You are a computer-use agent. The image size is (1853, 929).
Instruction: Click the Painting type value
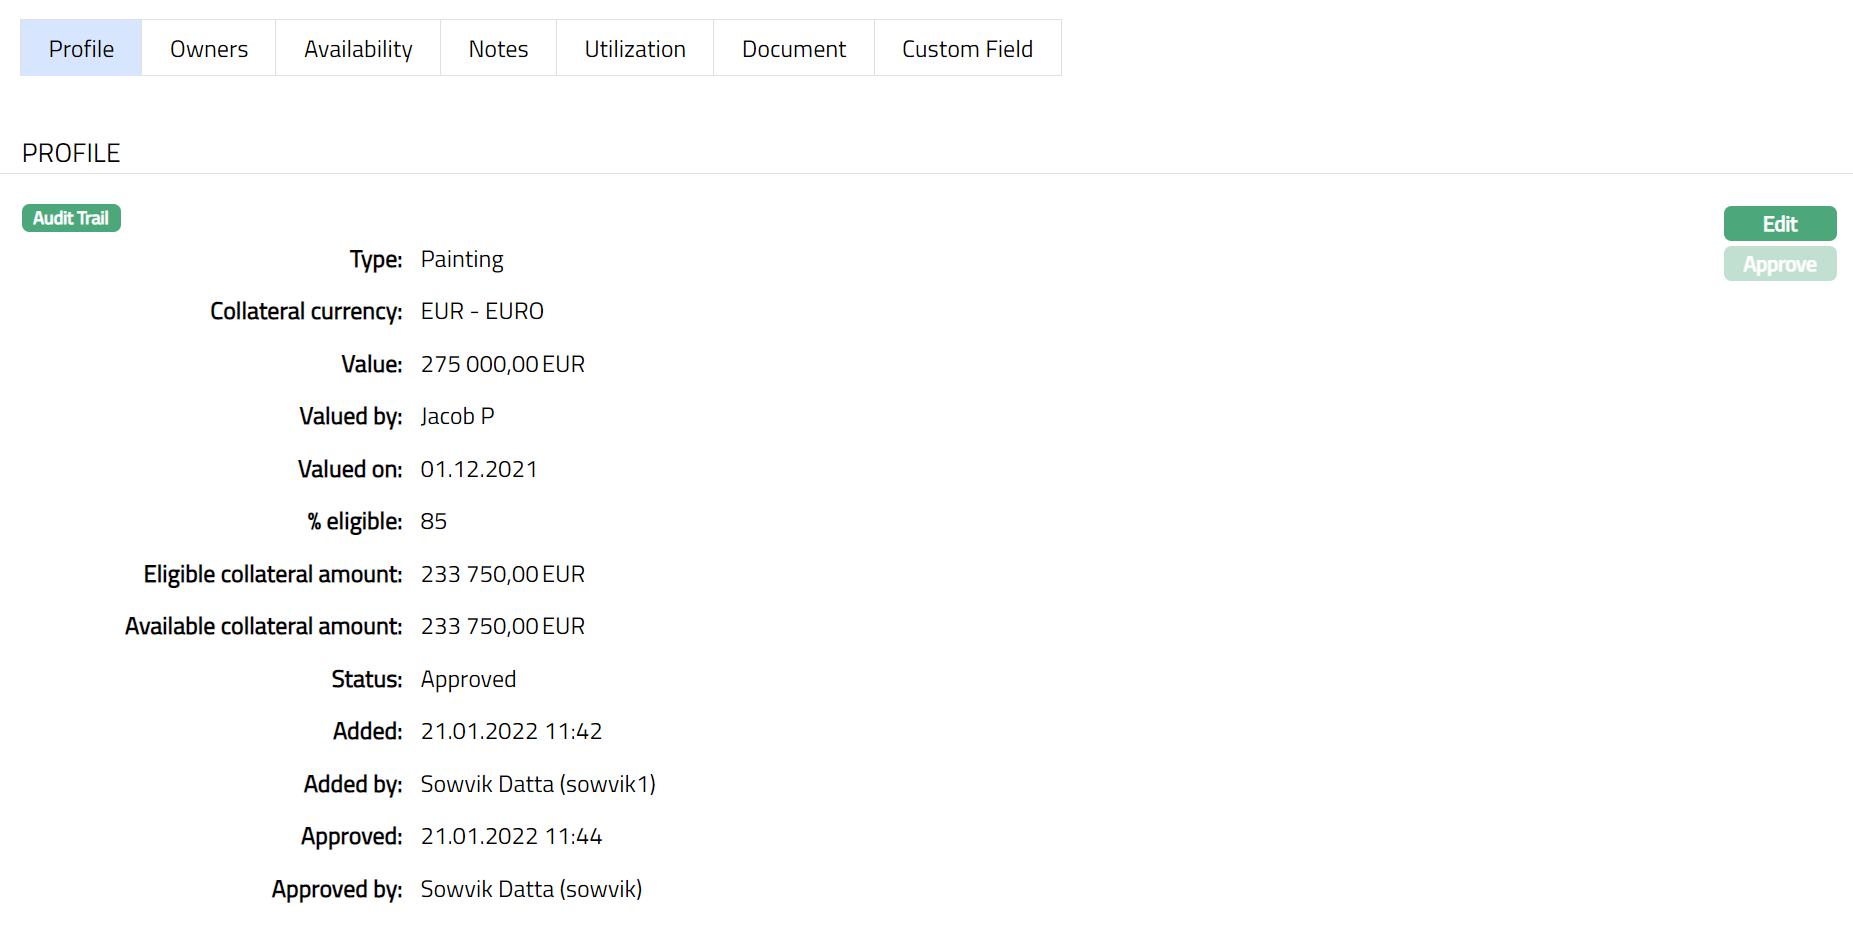[x=462, y=259]
